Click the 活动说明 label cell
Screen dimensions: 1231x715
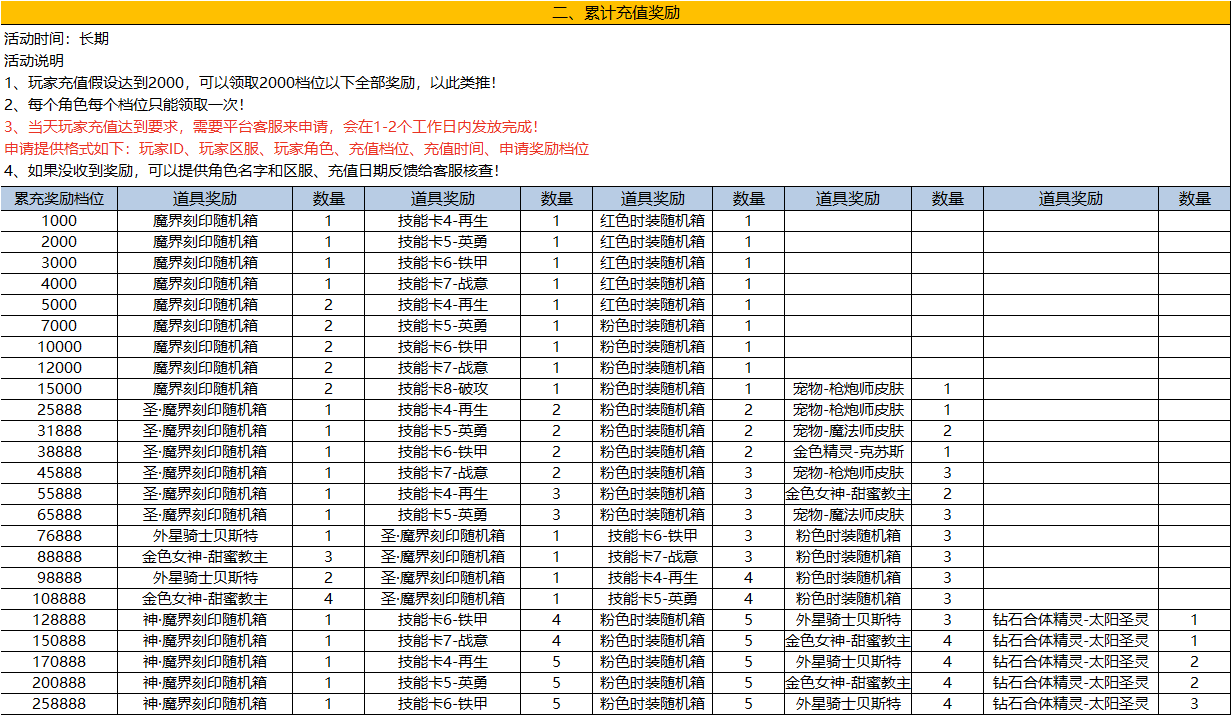pos(34,61)
